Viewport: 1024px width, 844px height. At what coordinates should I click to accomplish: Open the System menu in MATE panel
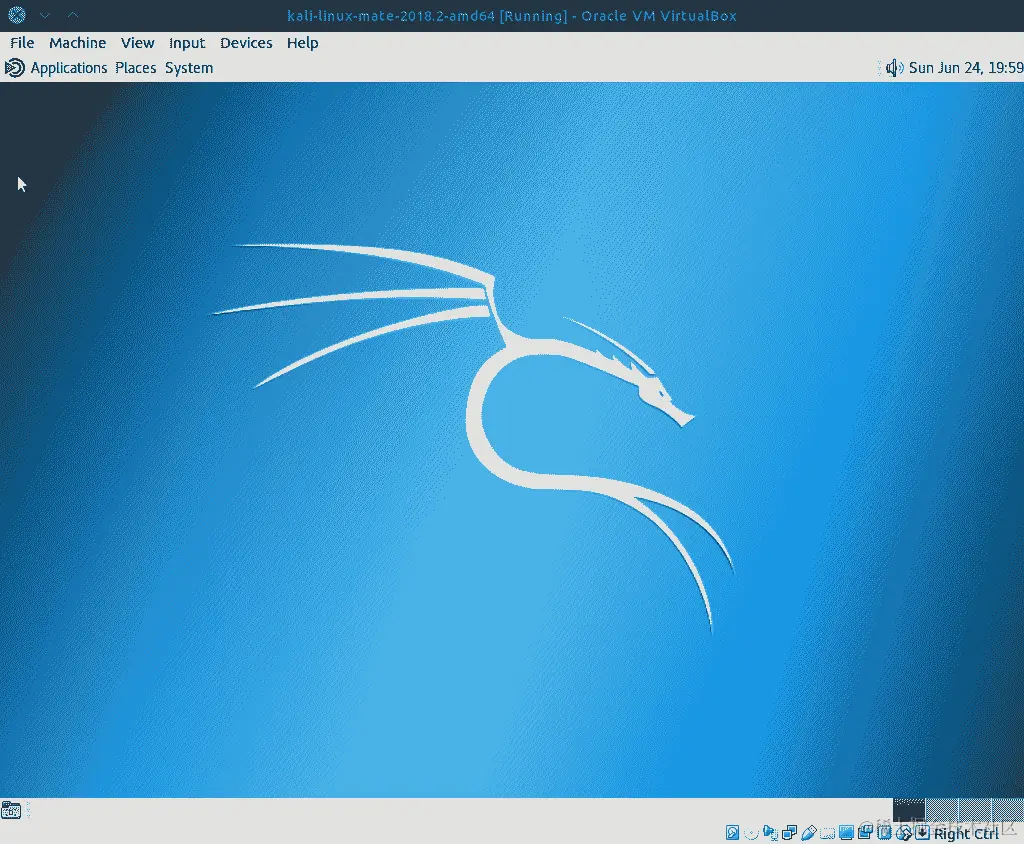coord(189,68)
